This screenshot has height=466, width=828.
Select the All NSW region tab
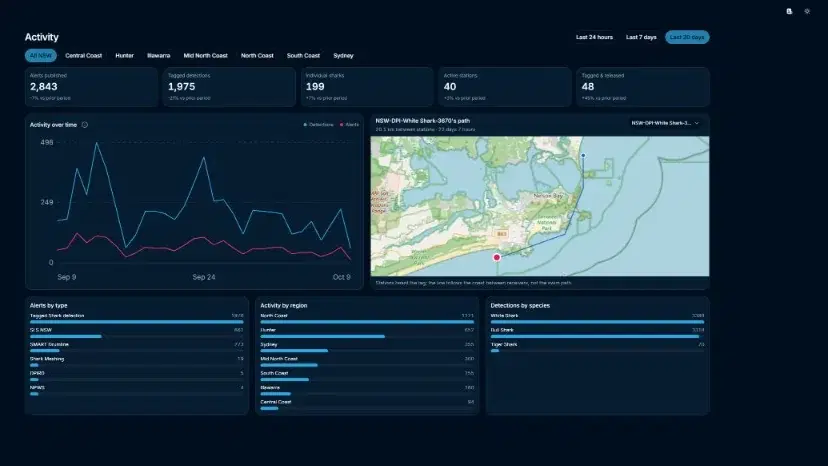pos(41,55)
